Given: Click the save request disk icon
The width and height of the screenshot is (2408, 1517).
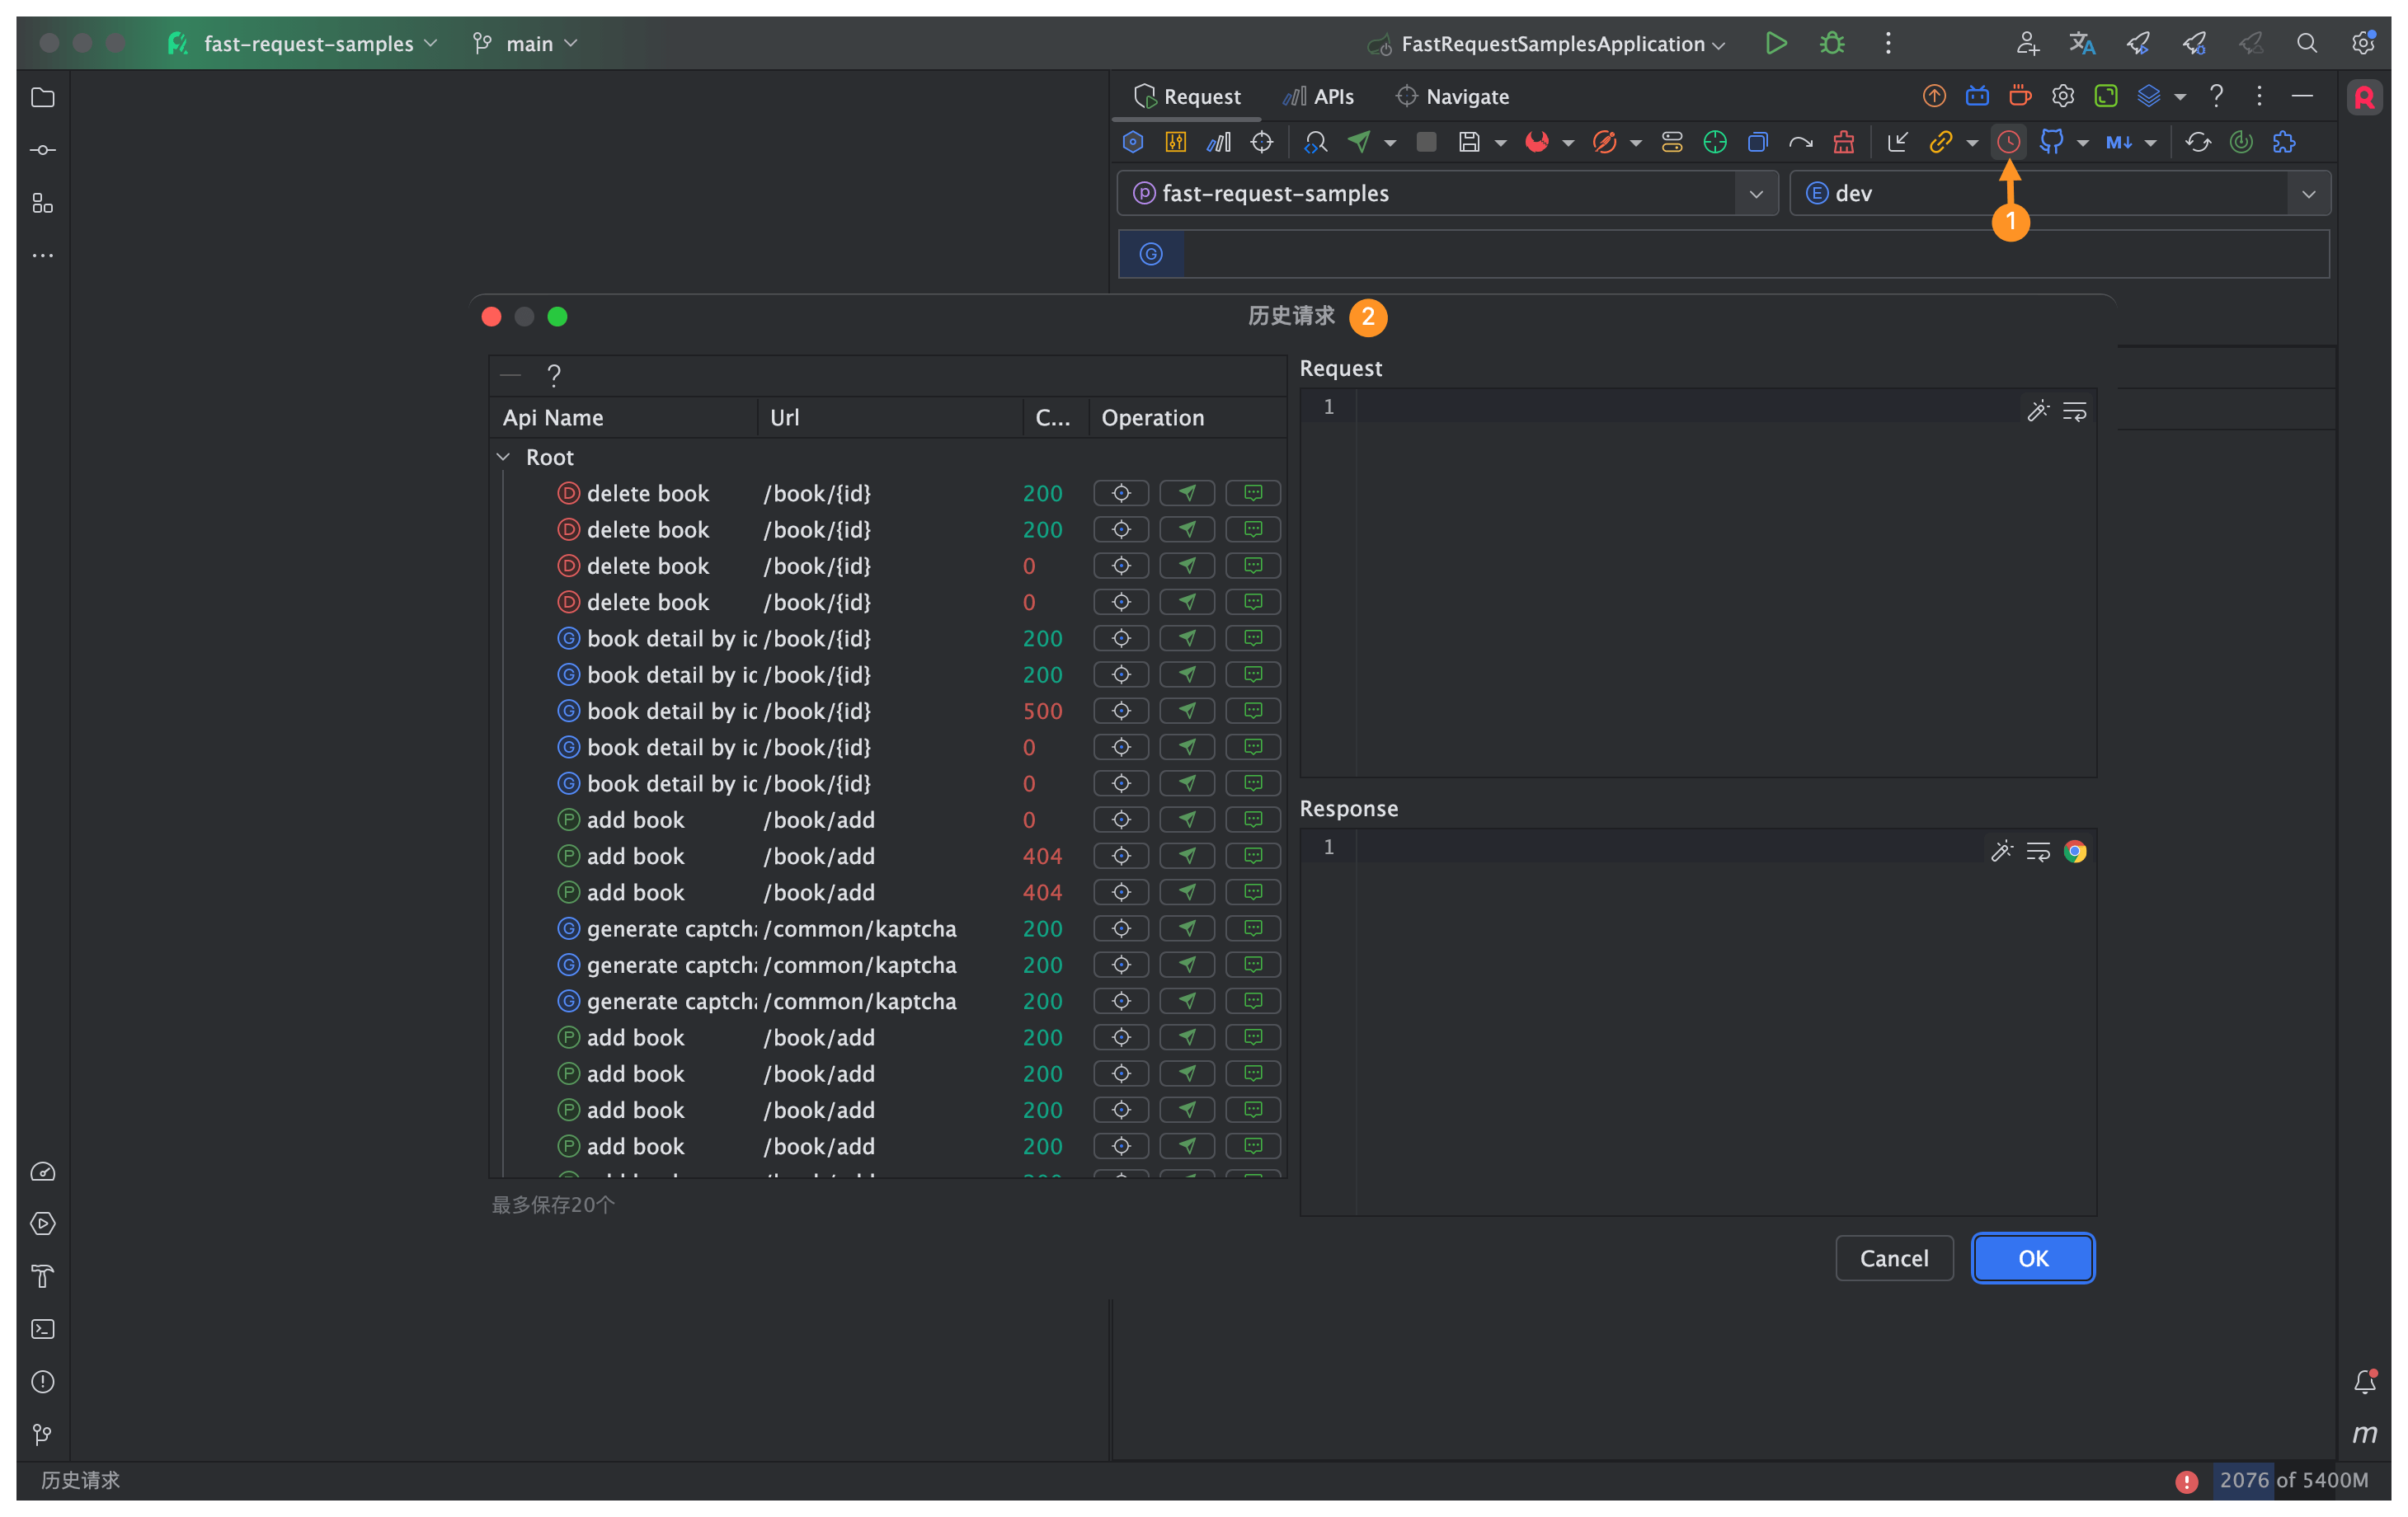Looking at the screenshot, I should tap(1468, 142).
